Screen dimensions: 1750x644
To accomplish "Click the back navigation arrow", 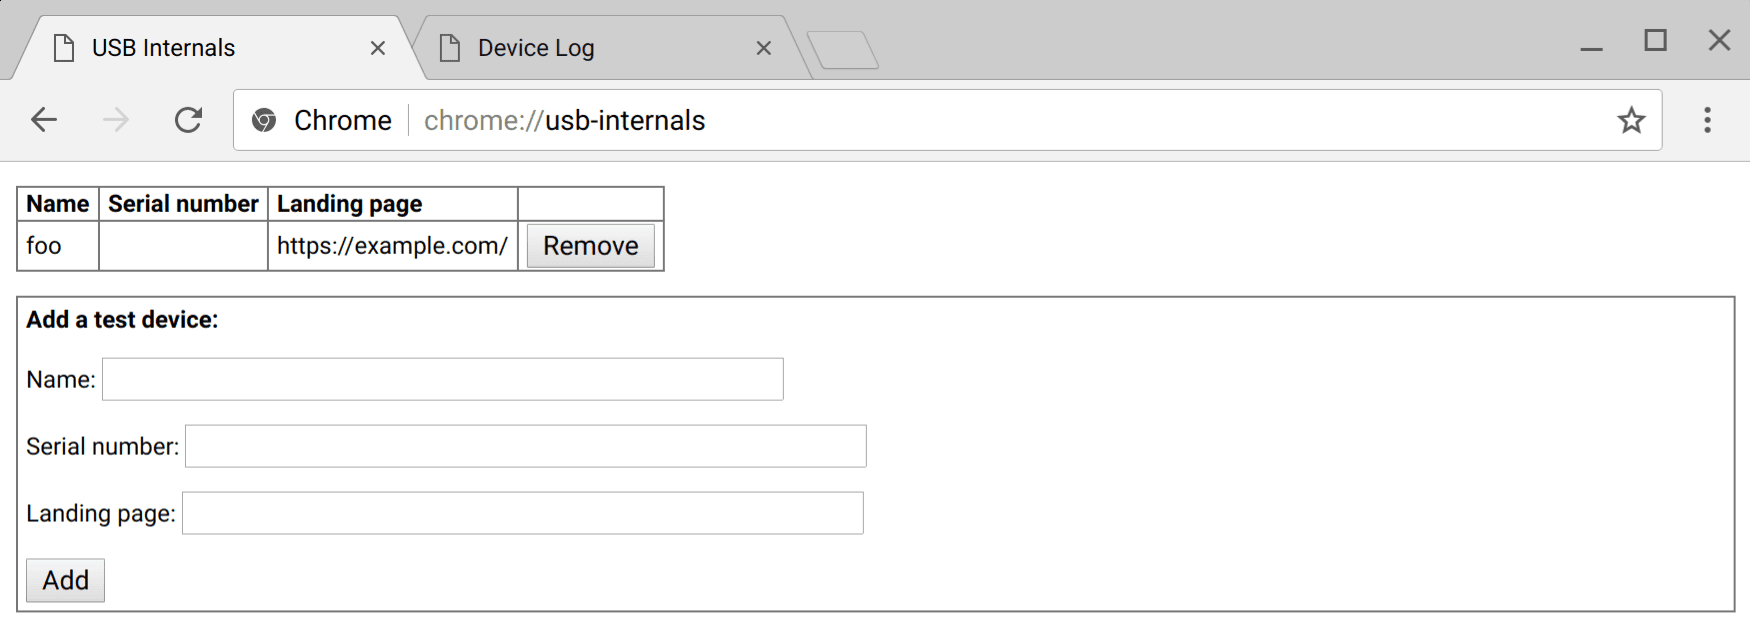I will coord(44,120).
